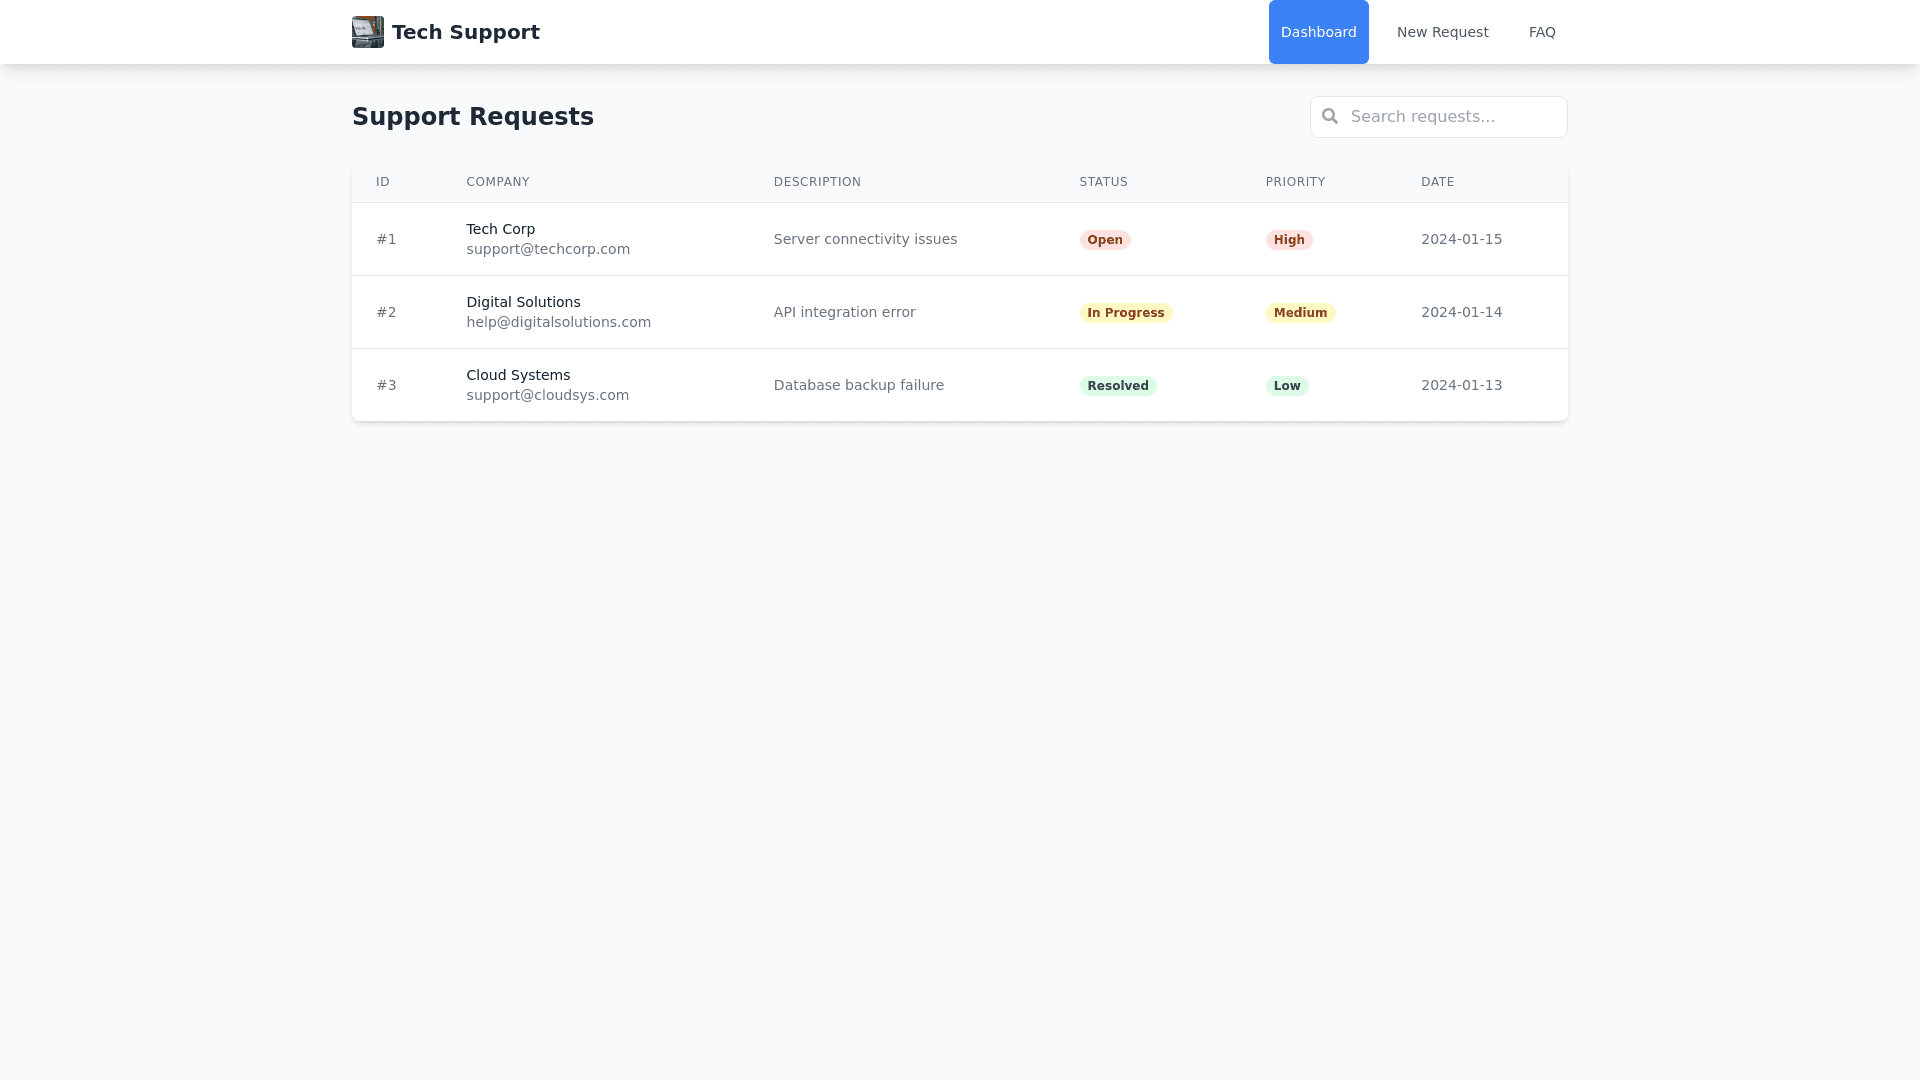
Task: Click the help@digitalsolutions.com email
Action: (x=558, y=322)
